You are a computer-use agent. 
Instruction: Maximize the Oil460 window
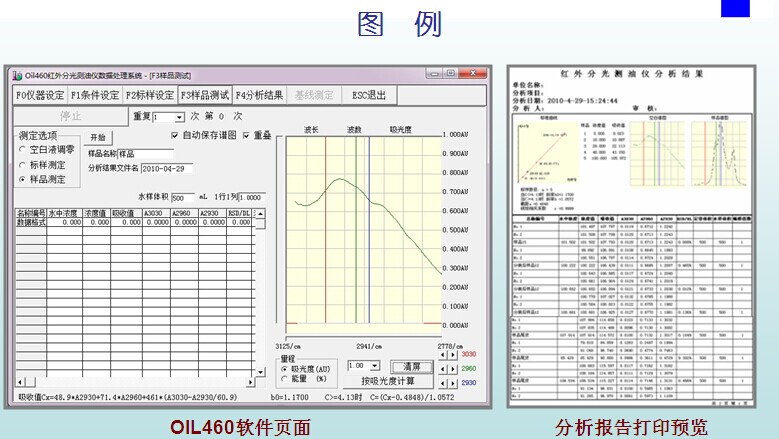pyautogui.click(x=450, y=73)
